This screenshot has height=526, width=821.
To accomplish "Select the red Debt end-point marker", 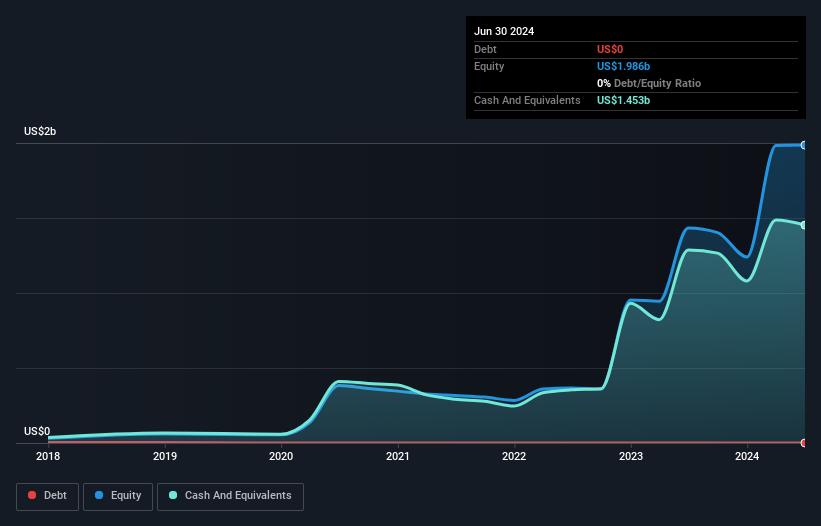I will [804, 442].
